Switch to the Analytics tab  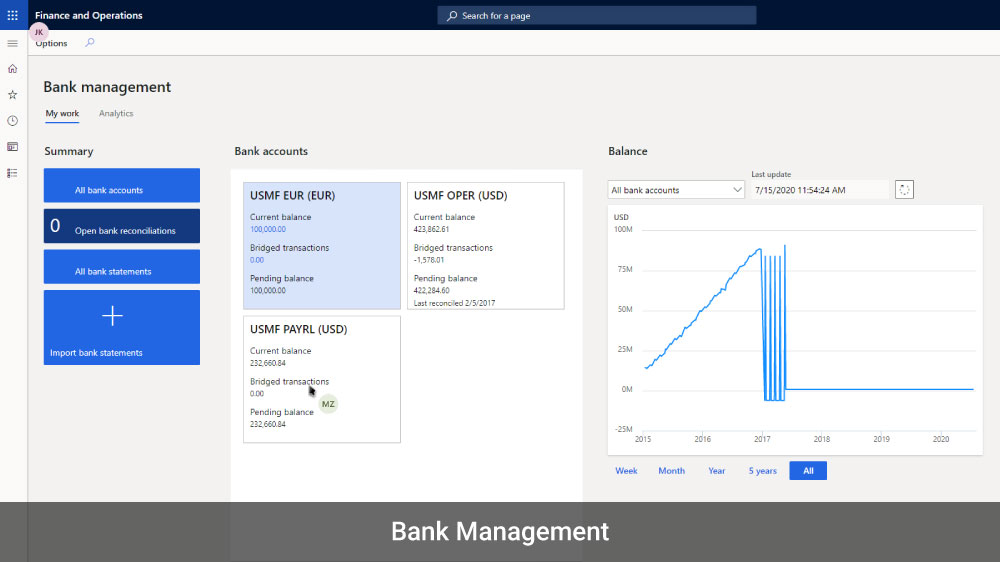(x=116, y=114)
